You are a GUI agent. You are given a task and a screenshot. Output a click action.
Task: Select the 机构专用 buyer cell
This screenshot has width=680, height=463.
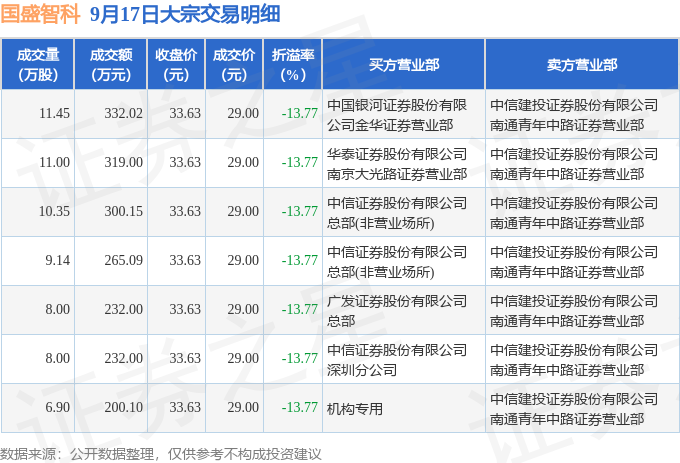point(355,407)
